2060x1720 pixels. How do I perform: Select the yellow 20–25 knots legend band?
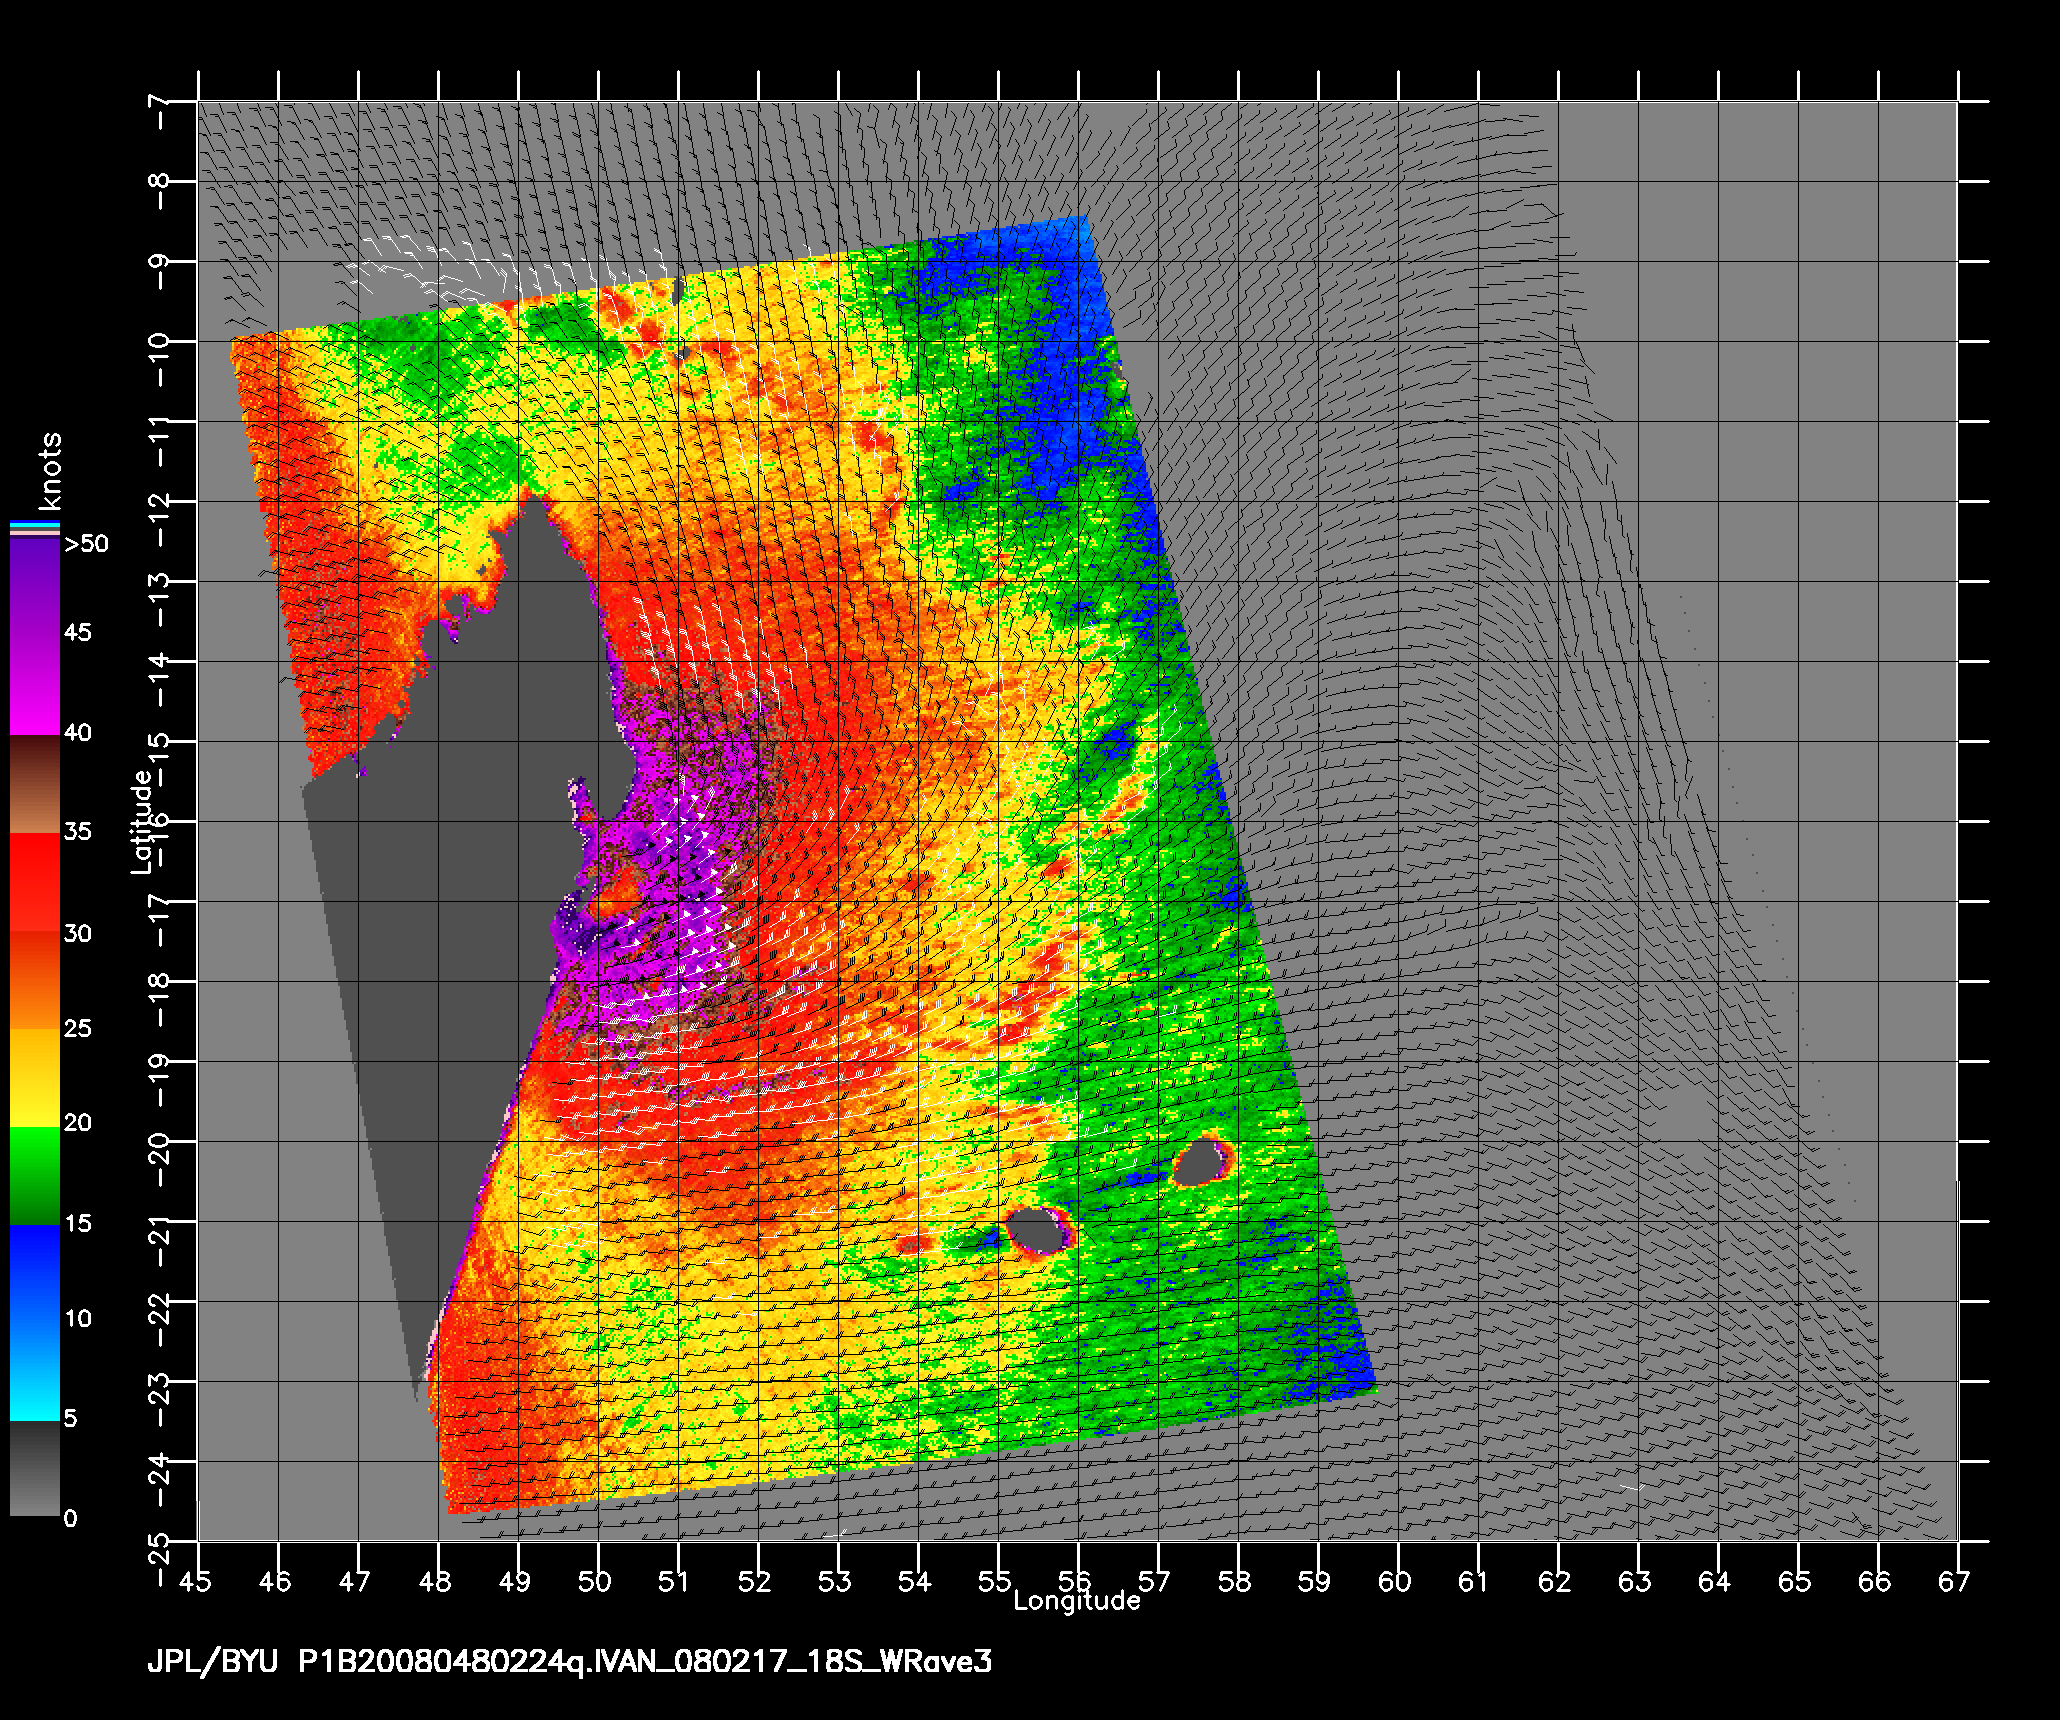[35, 1078]
